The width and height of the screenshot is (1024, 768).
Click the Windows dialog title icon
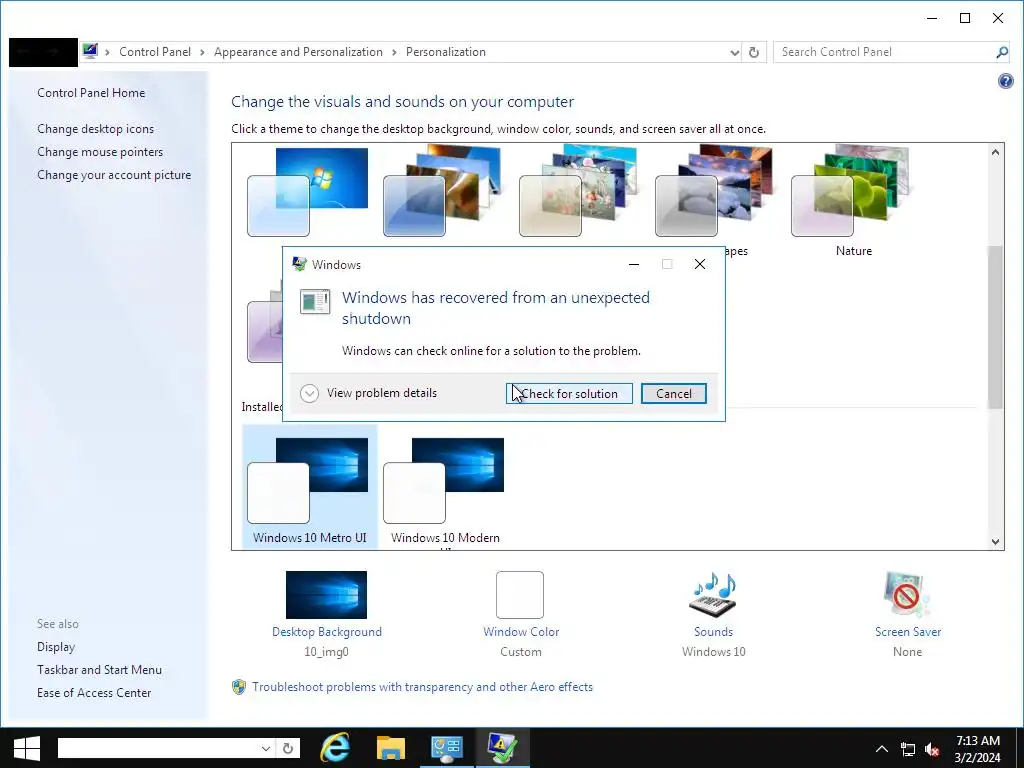pyautogui.click(x=300, y=264)
